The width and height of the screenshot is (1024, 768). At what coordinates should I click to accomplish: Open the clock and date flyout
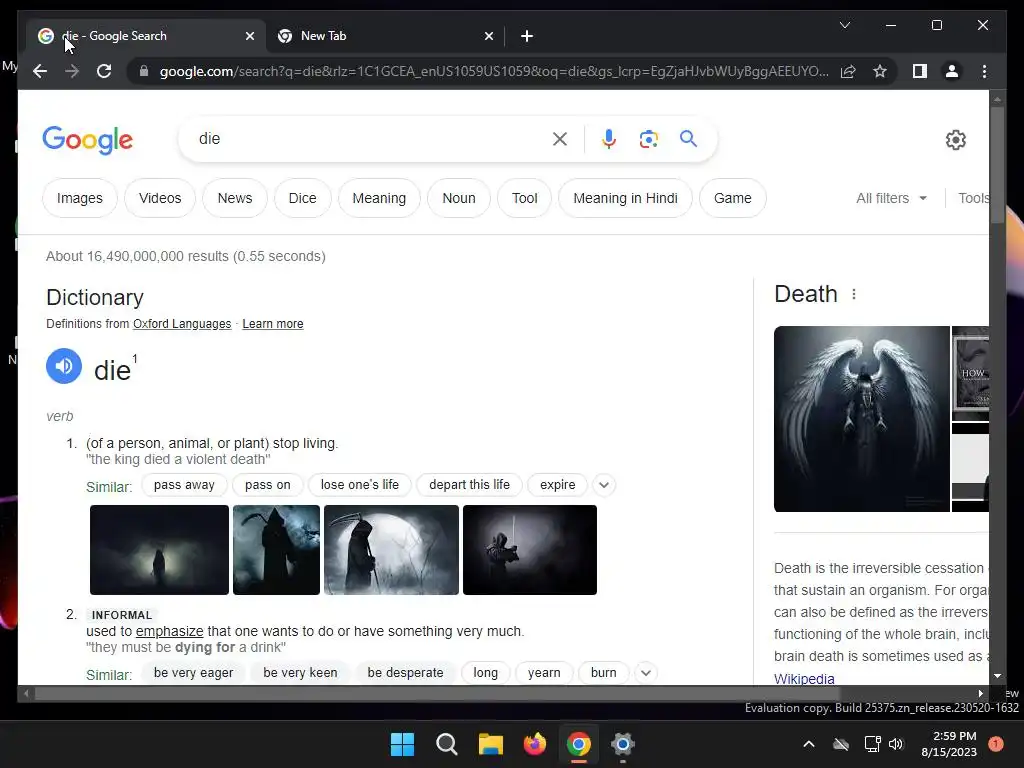coord(949,744)
